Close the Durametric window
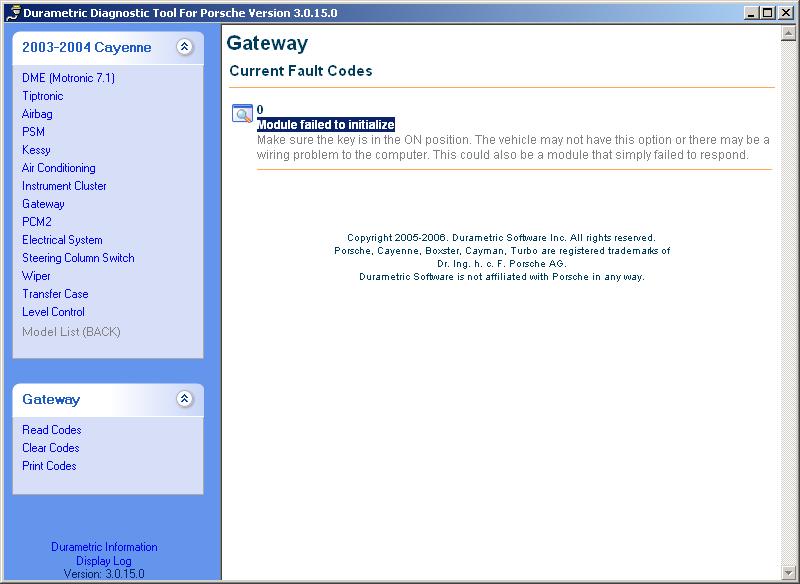The image size is (800, 584). pos(786,13)
